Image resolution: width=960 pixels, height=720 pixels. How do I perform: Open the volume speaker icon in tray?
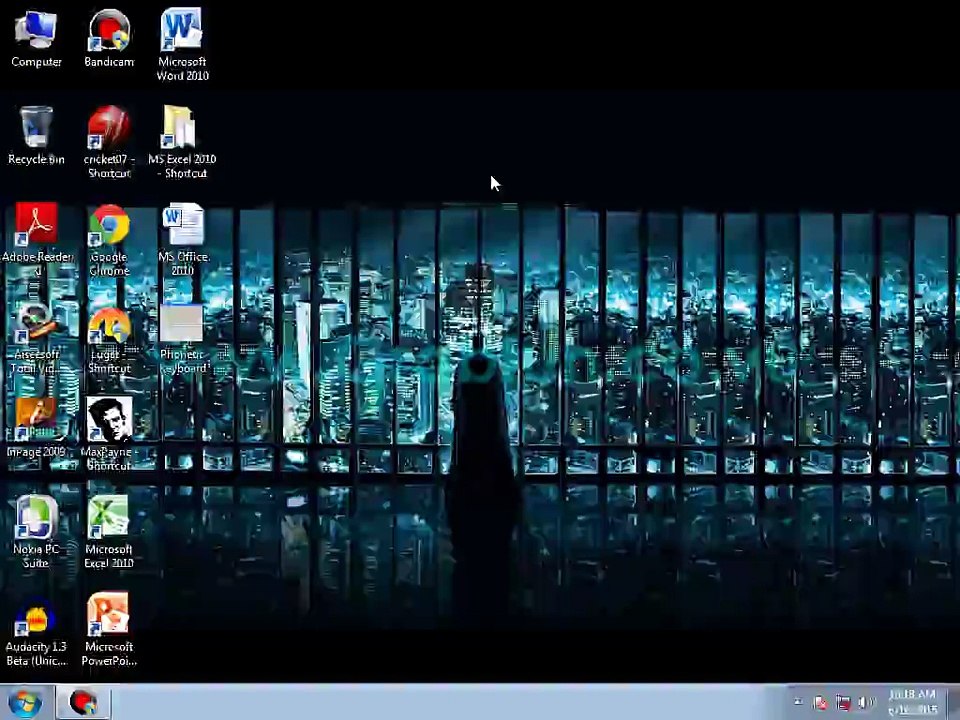pyautogui.click(x=866, y=702)
